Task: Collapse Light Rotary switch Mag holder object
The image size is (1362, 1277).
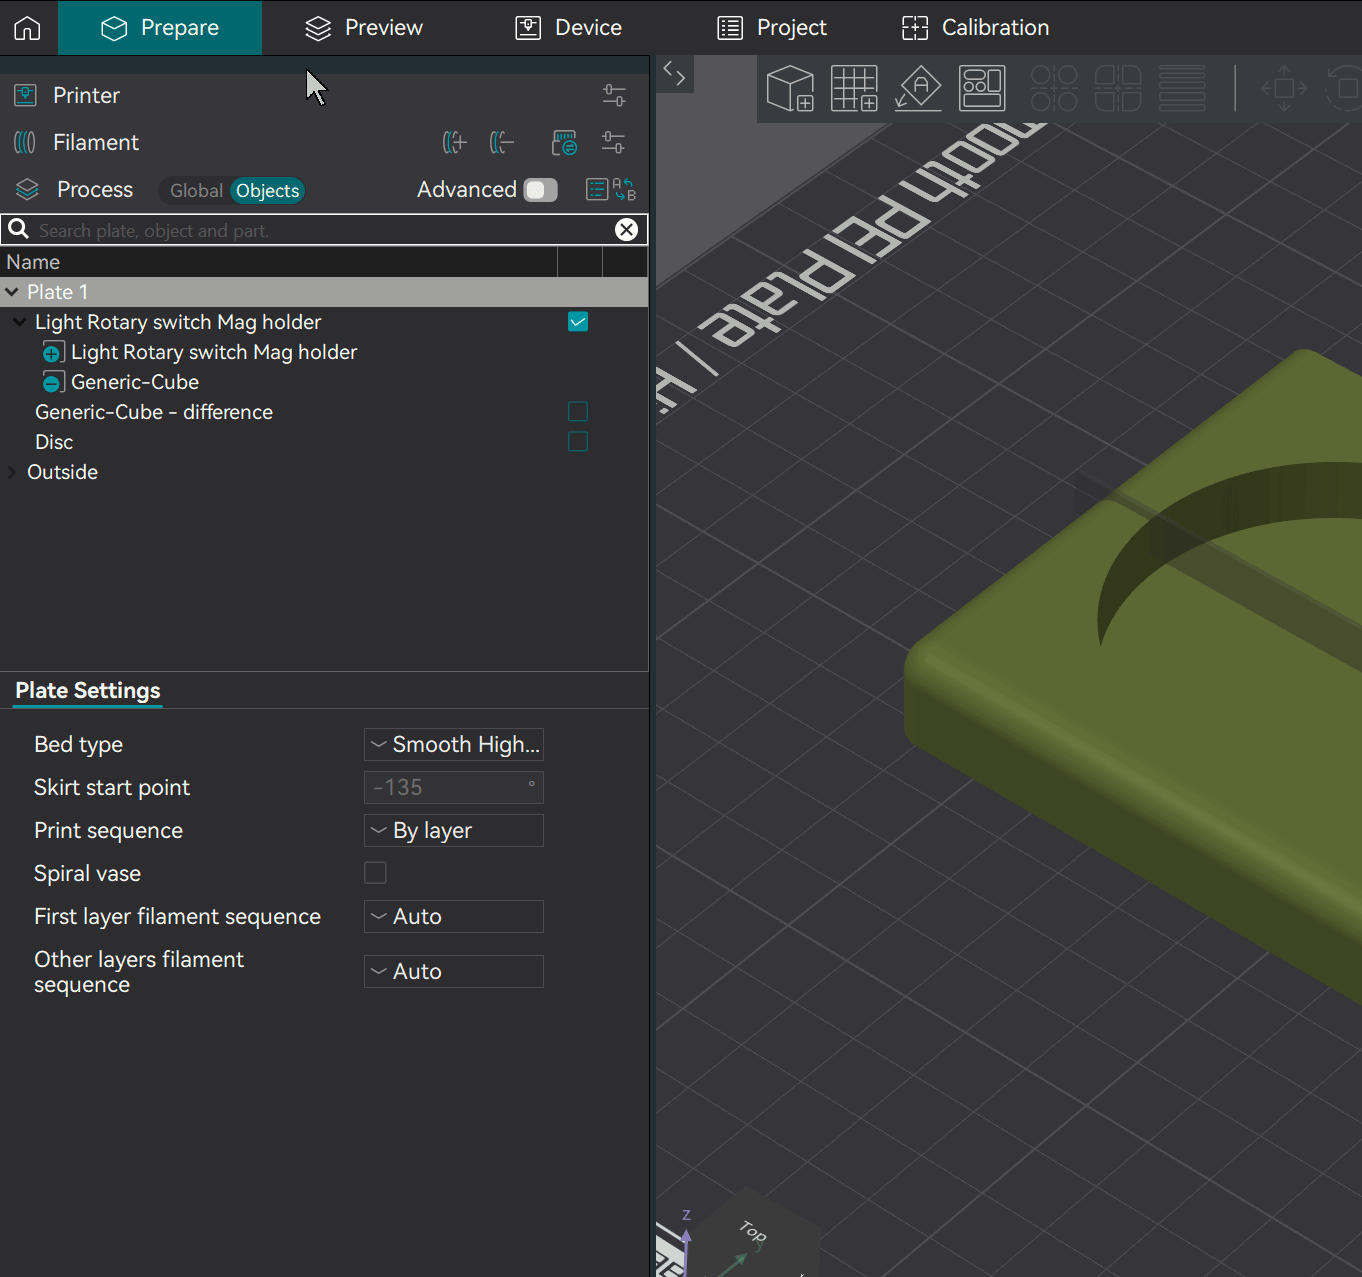Action: pos(19,322)
